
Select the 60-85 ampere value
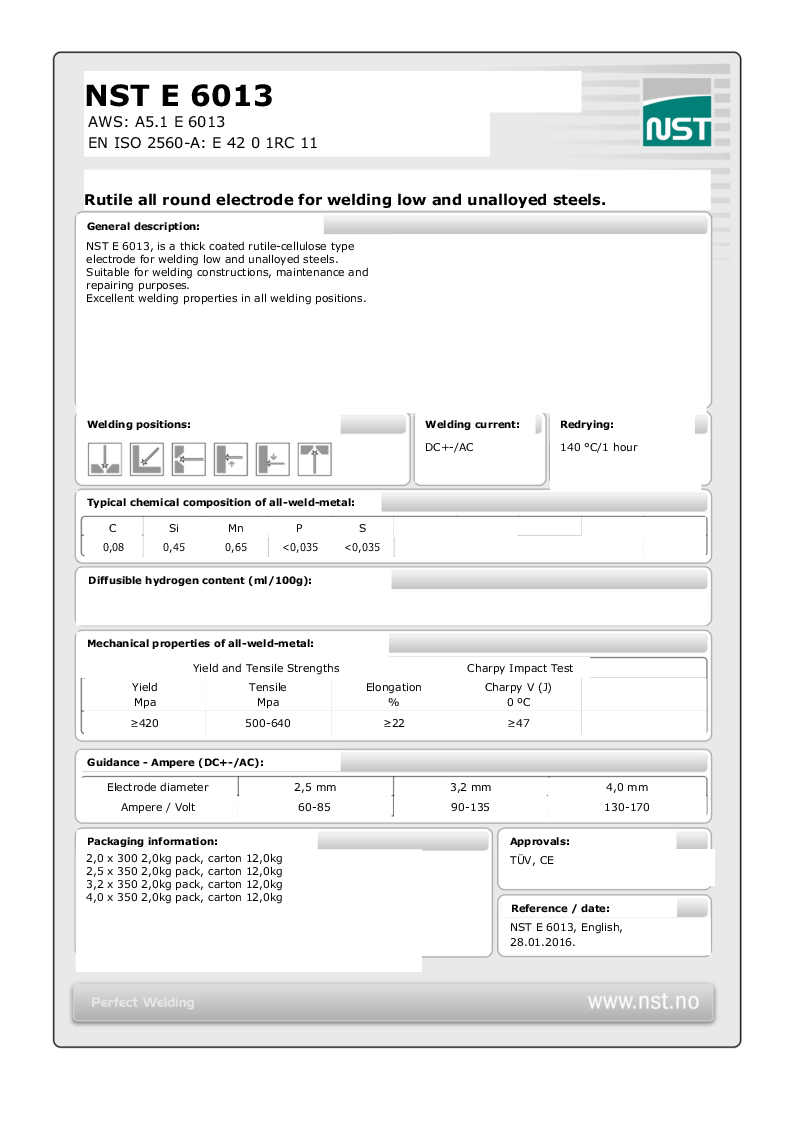pyautogui.click(x=314, y=807)
